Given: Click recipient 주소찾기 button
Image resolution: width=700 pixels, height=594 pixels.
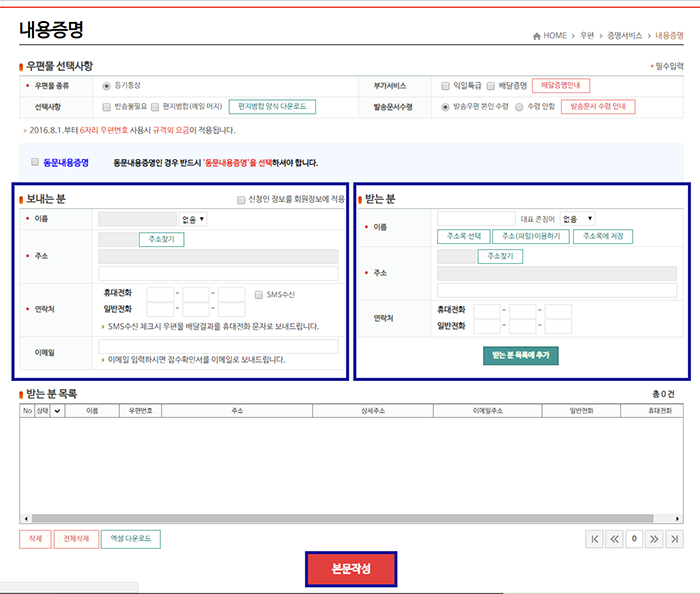Looking at the screenshot, I should [500, 257].
